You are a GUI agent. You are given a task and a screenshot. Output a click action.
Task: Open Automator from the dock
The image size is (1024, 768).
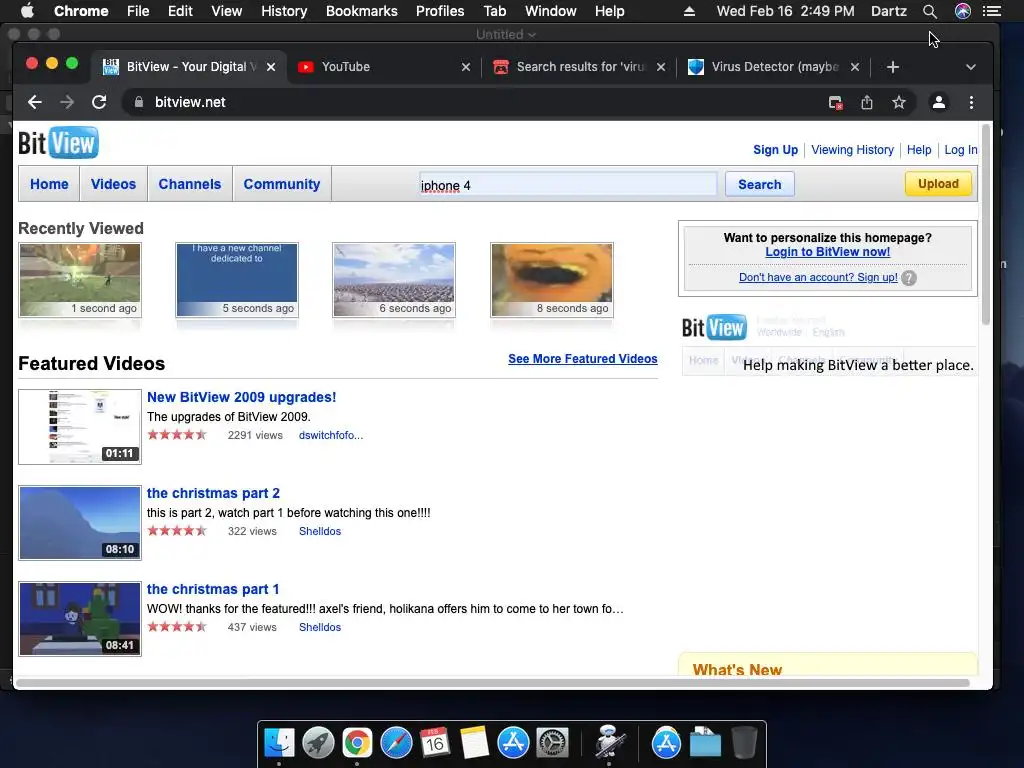point(609,743)
